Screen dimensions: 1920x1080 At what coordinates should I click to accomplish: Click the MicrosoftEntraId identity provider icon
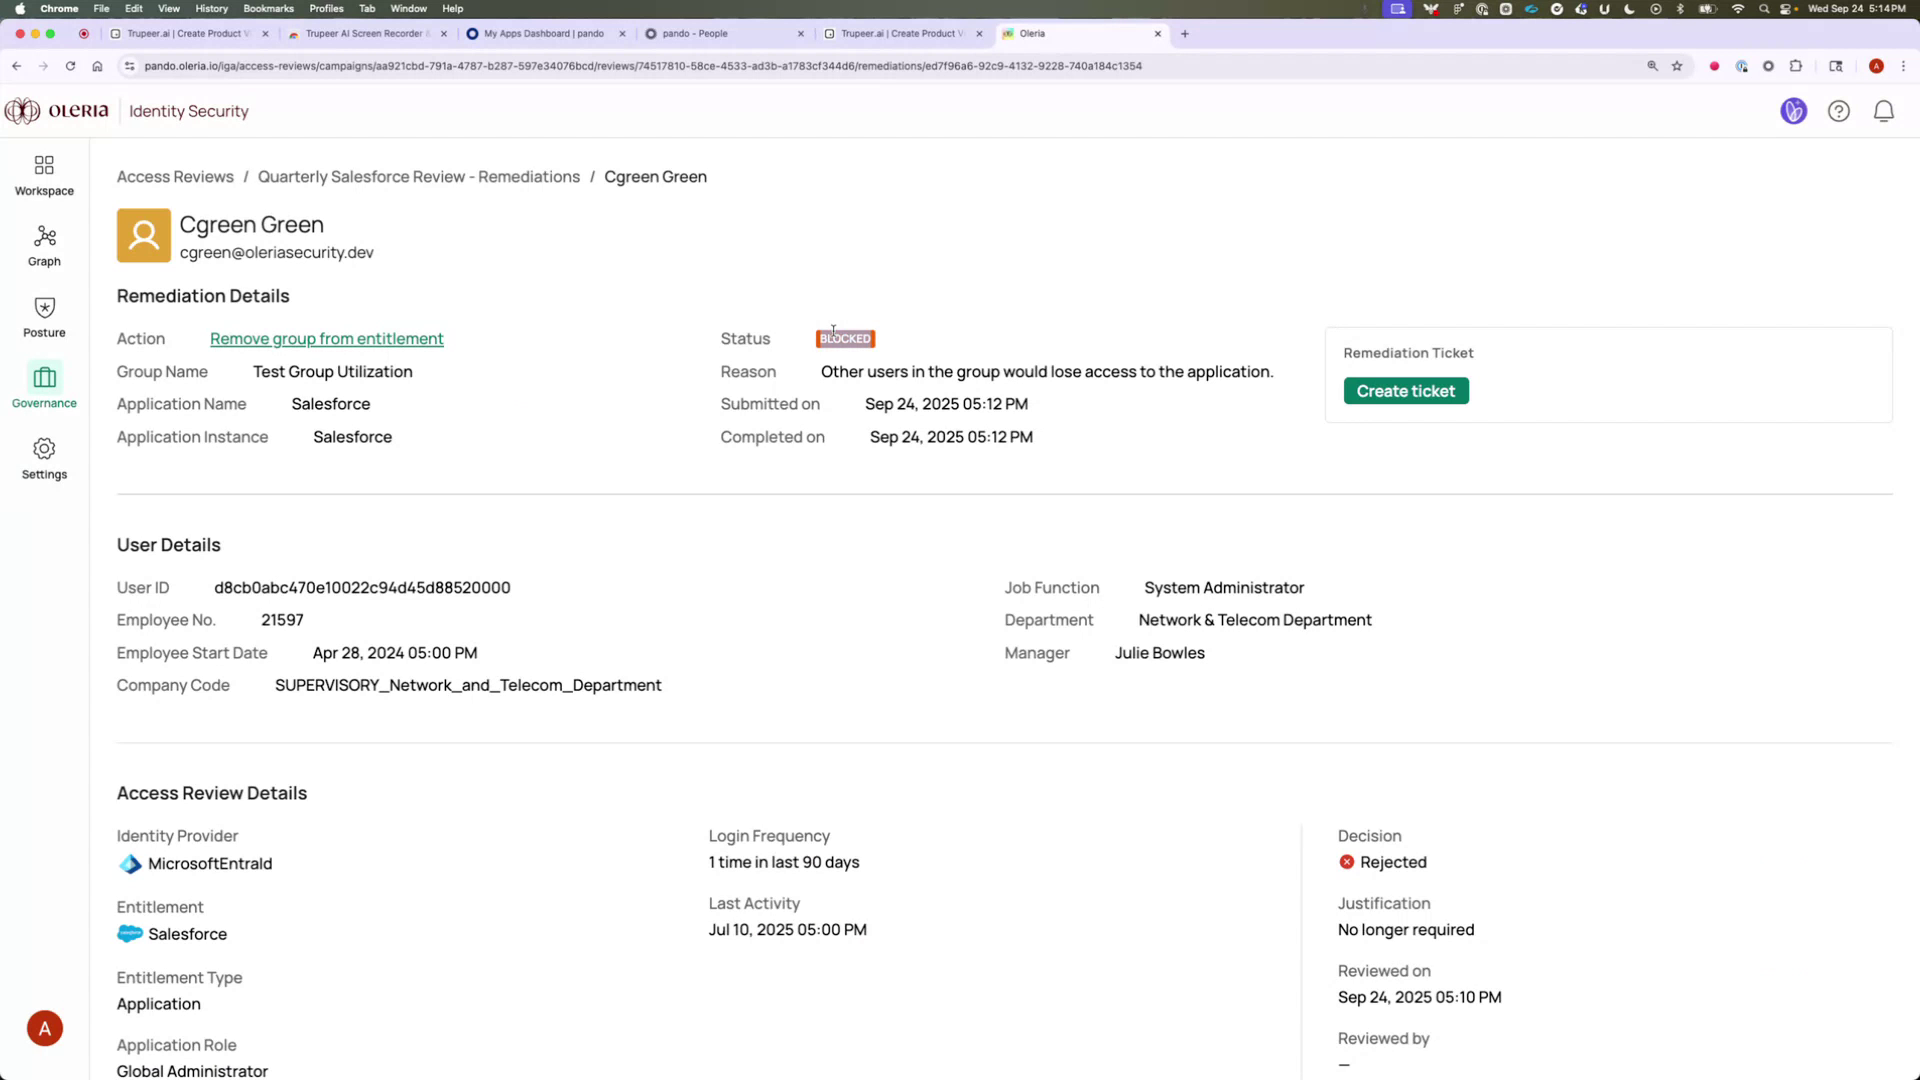click(x=129, y=864)
